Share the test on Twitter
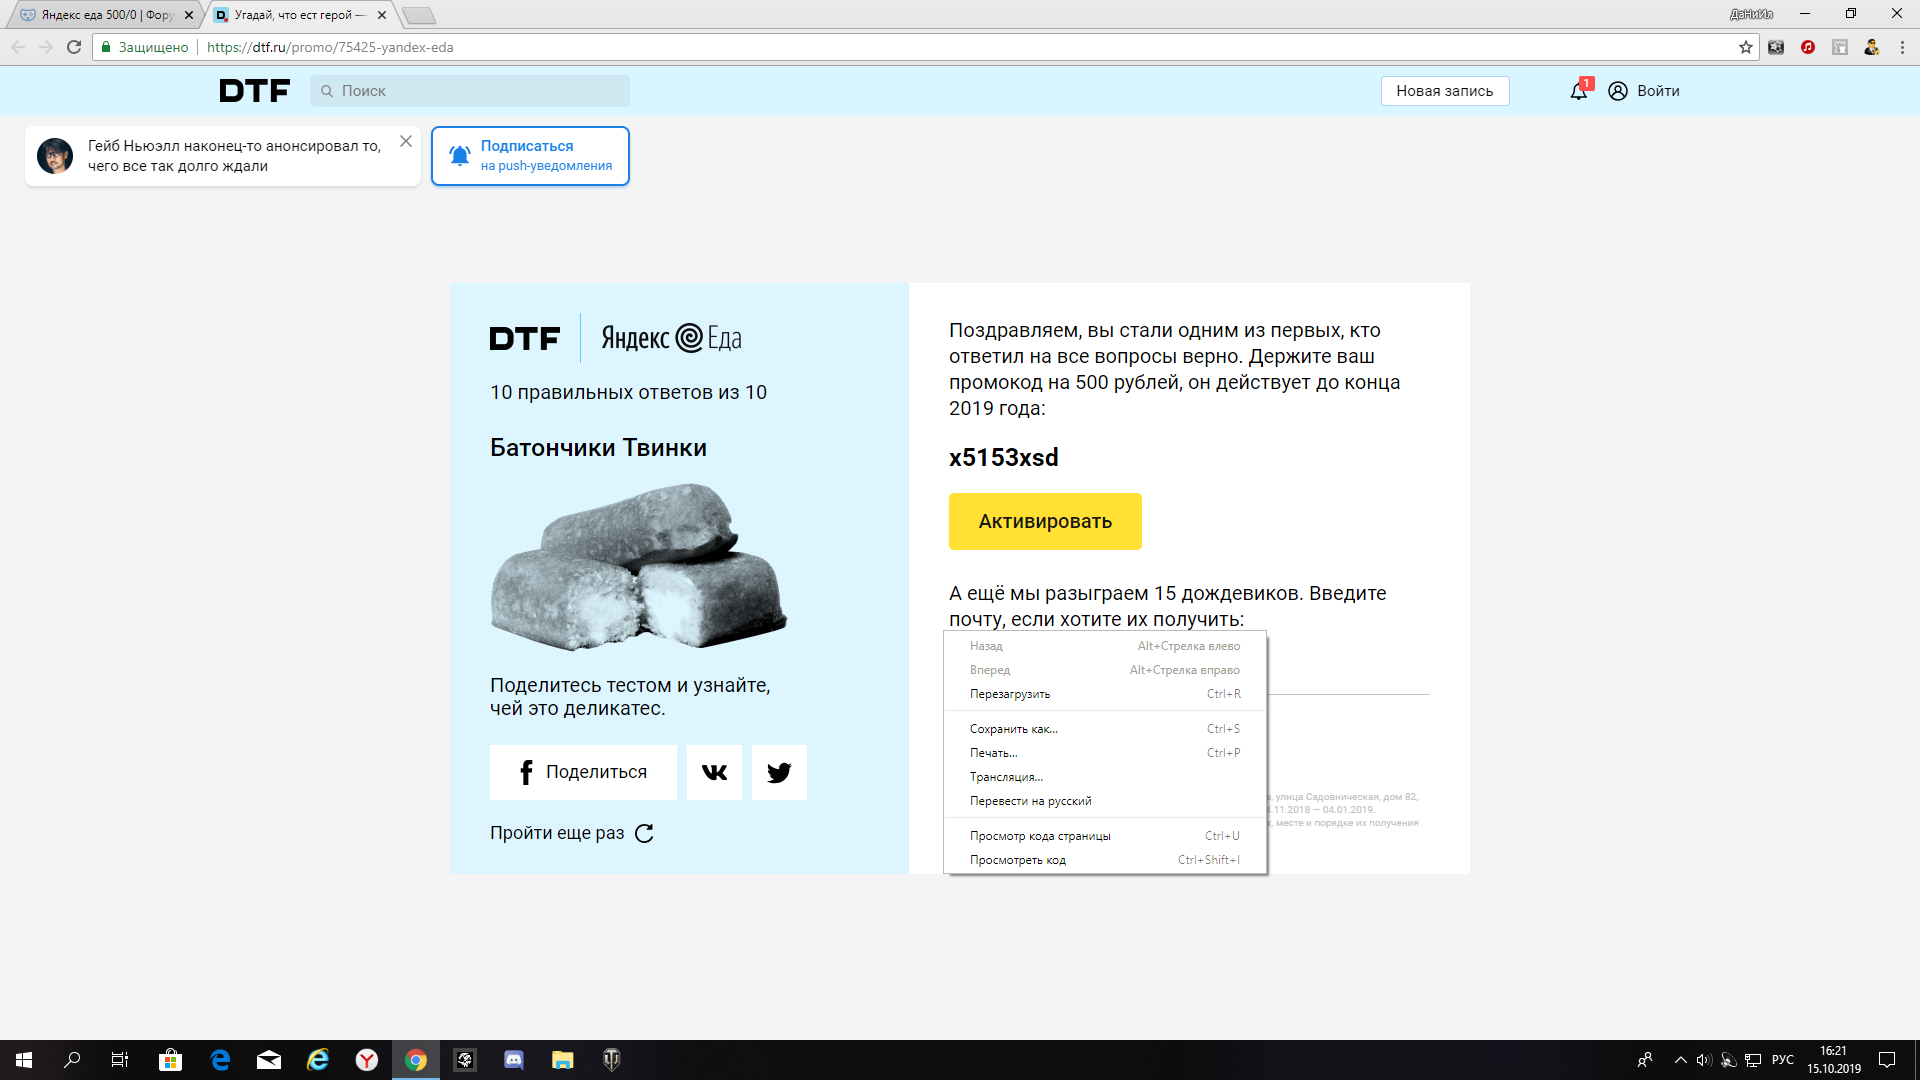 click(x=779, y=772)
